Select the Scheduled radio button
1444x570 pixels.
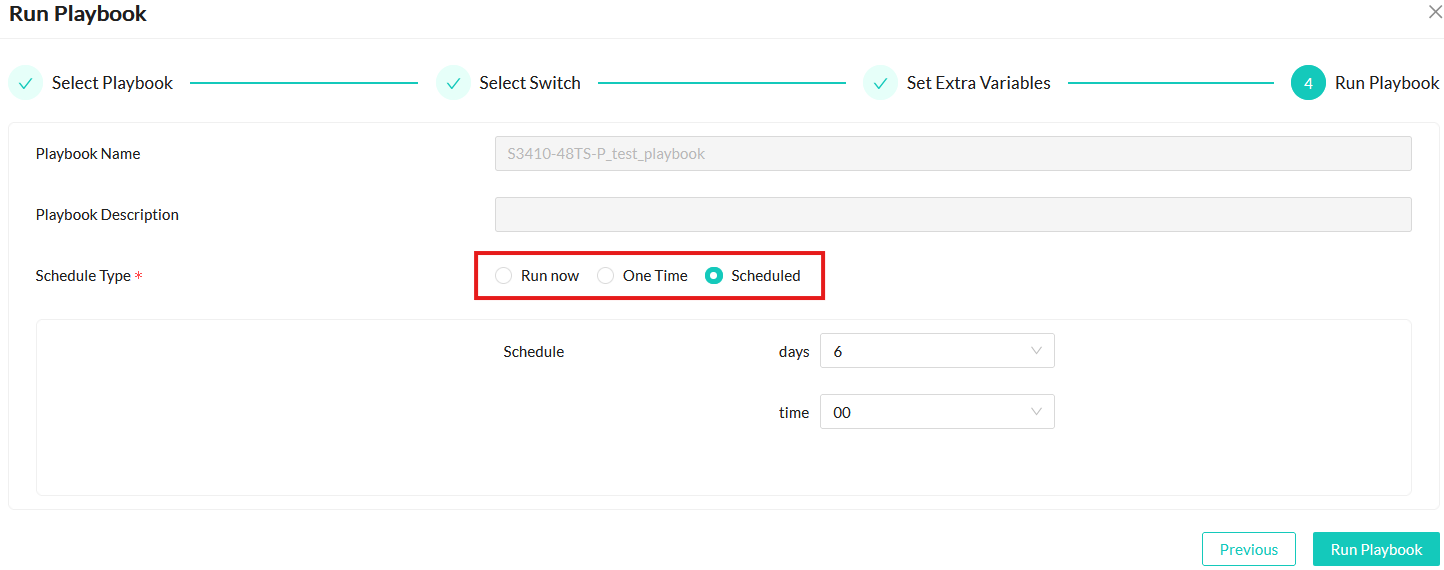click(x=714, y=276)
